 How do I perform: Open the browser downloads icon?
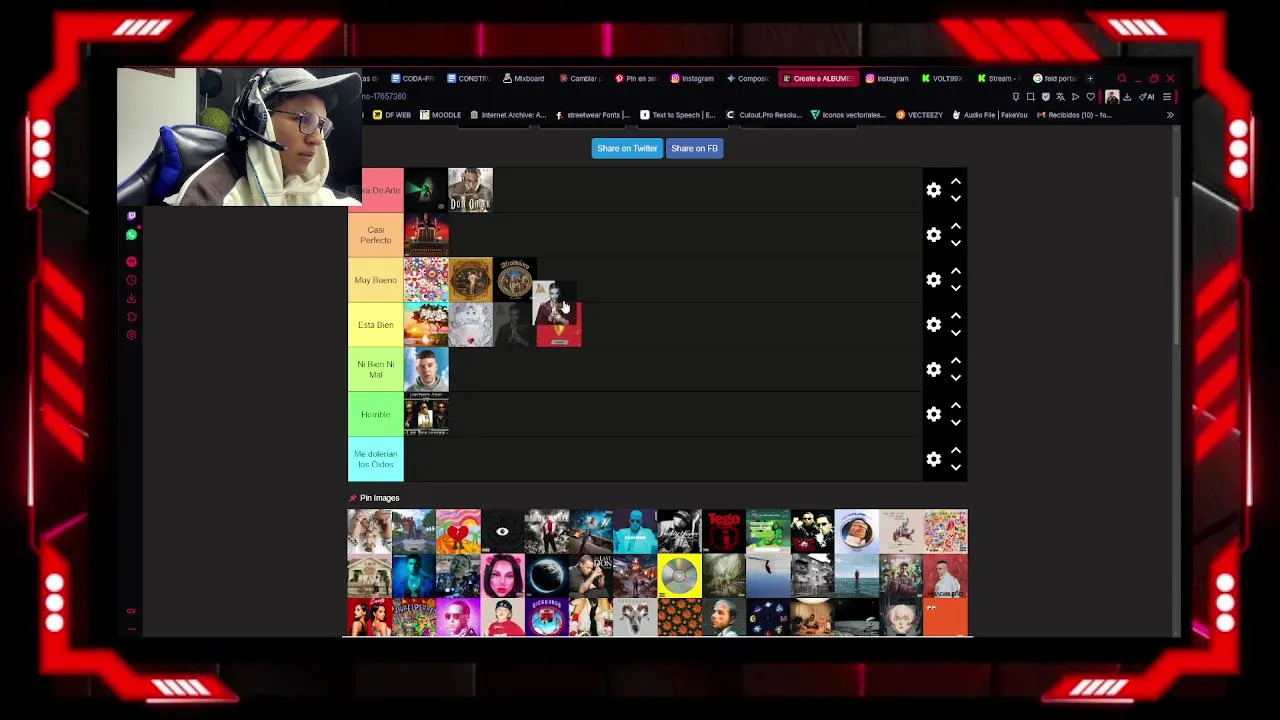pos(1127,97)
